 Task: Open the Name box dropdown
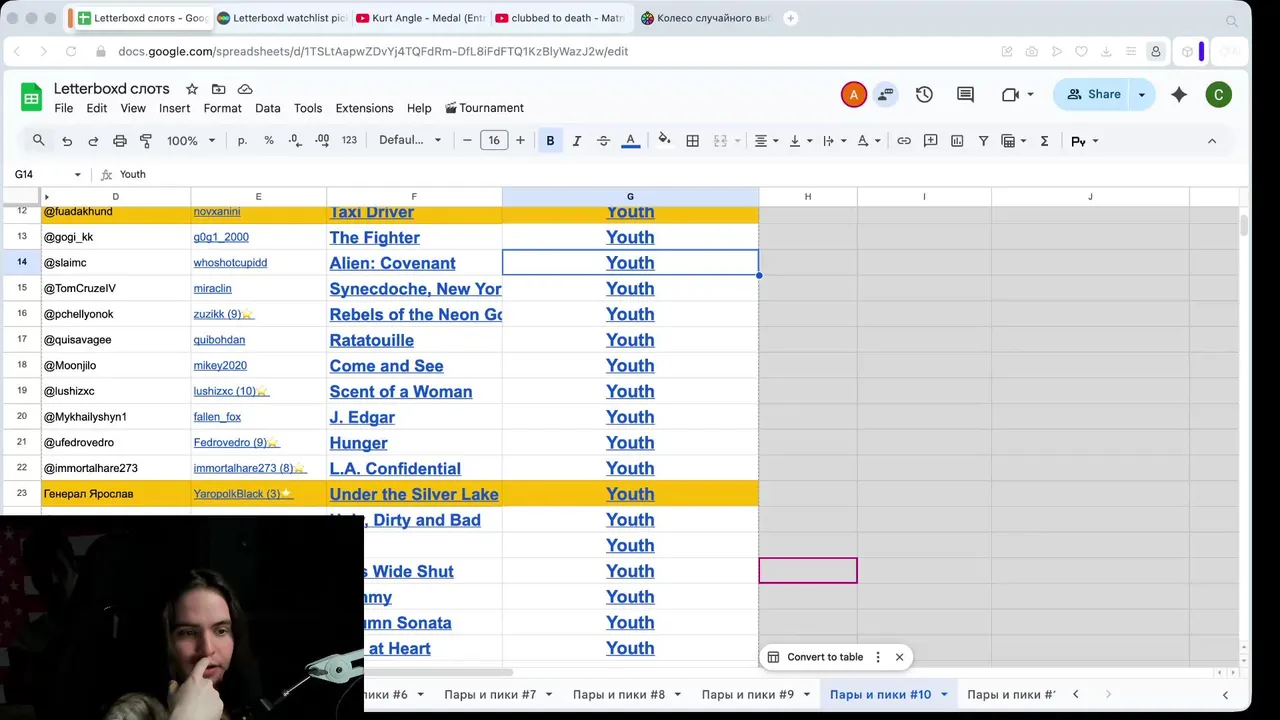[77, 174]
